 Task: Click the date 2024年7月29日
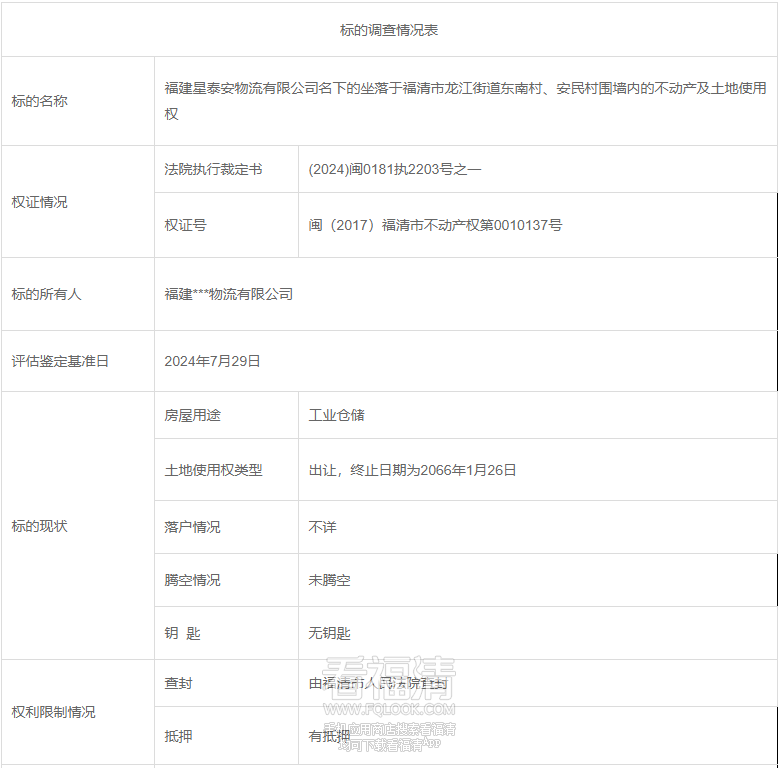click(212, 361)
